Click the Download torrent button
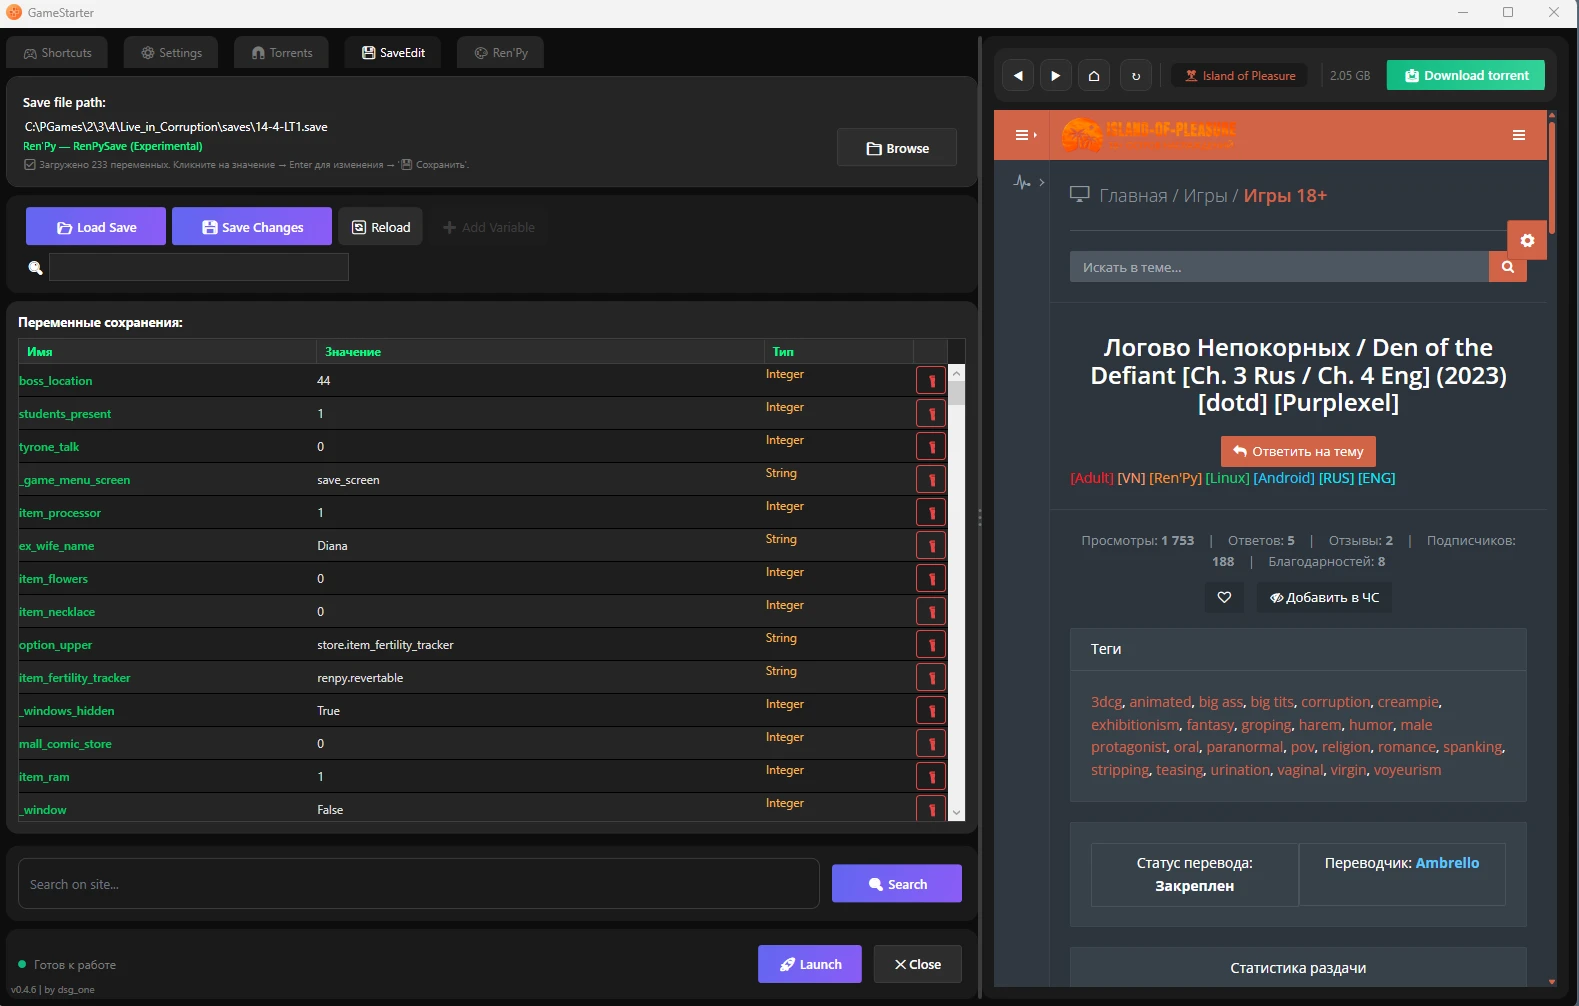The width and height of the screenshot is (1579, 1006). [1465, 76]
